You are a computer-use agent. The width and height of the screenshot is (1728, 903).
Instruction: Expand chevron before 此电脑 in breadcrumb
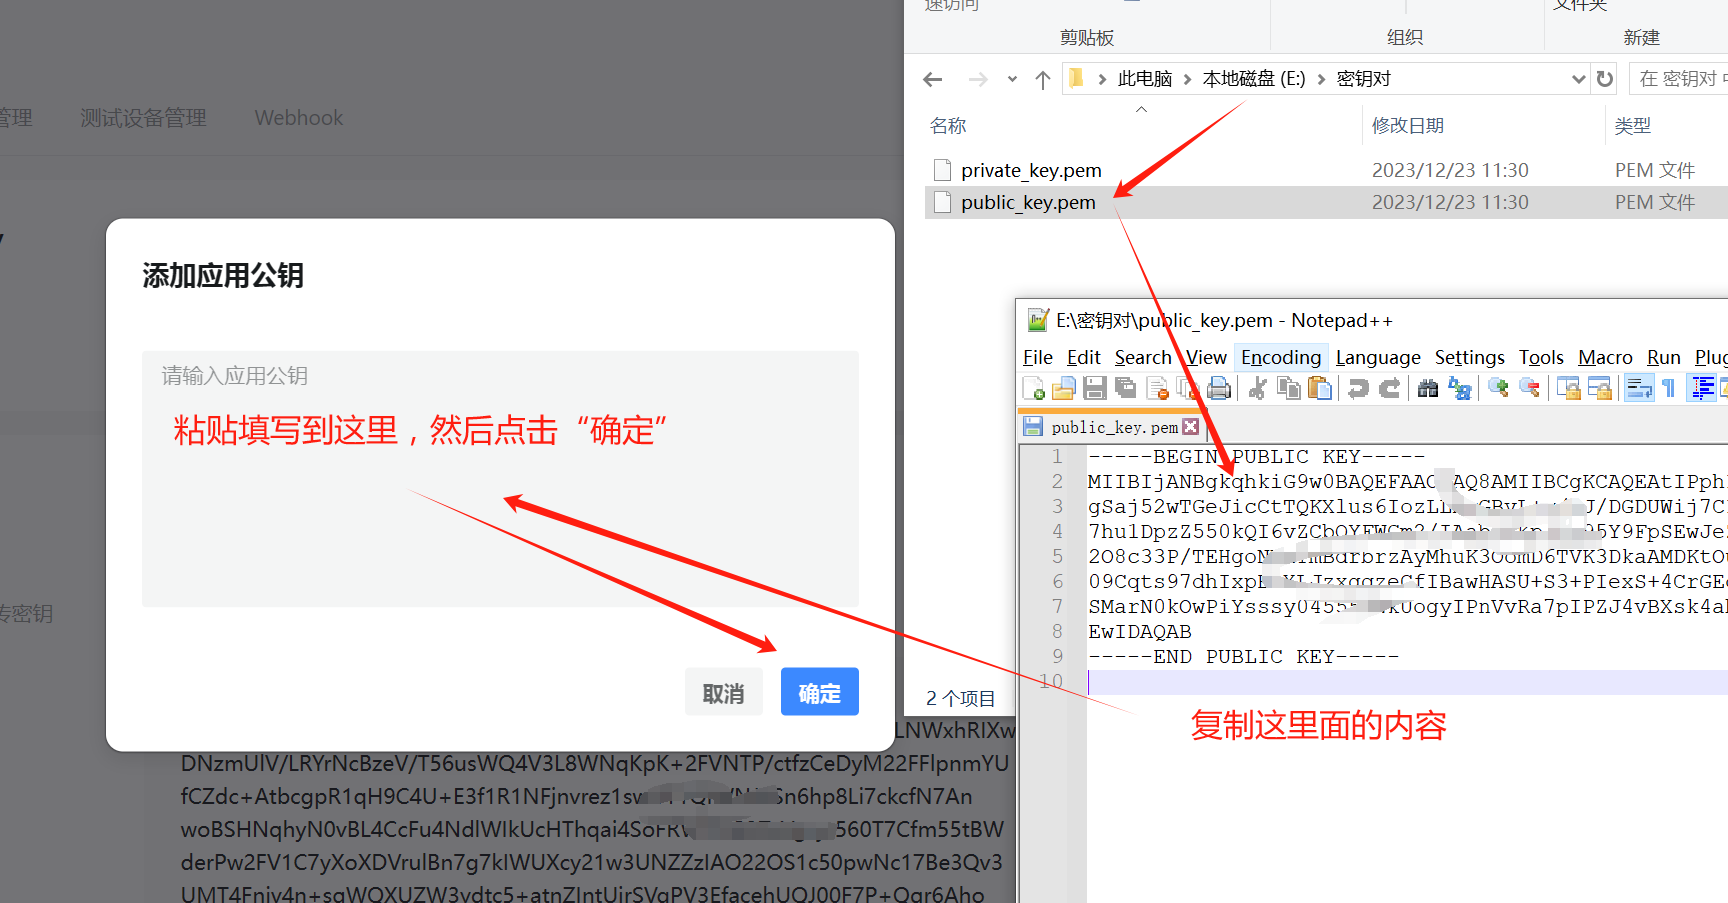(x=1102, y=79)
